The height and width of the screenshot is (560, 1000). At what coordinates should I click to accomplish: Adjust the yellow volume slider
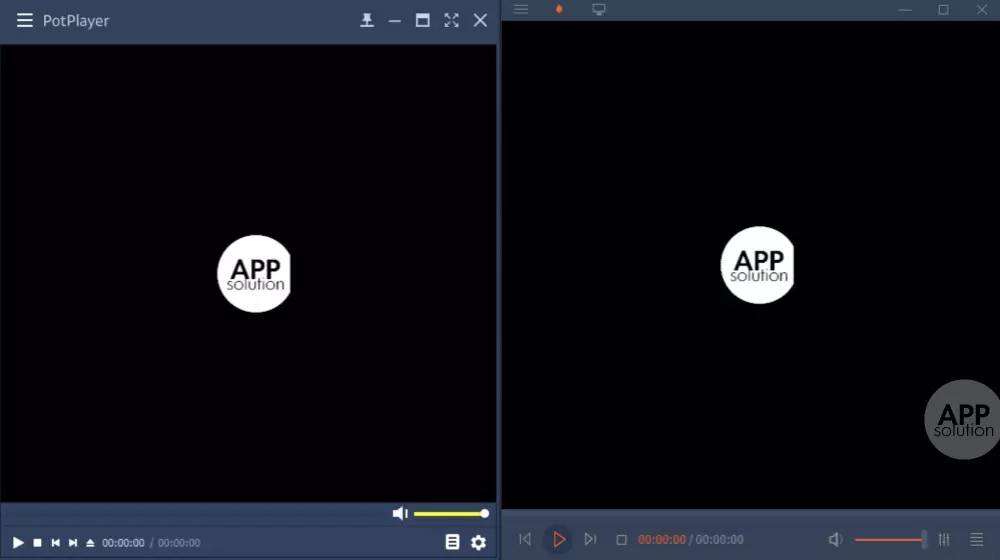[x=450, y=513]
